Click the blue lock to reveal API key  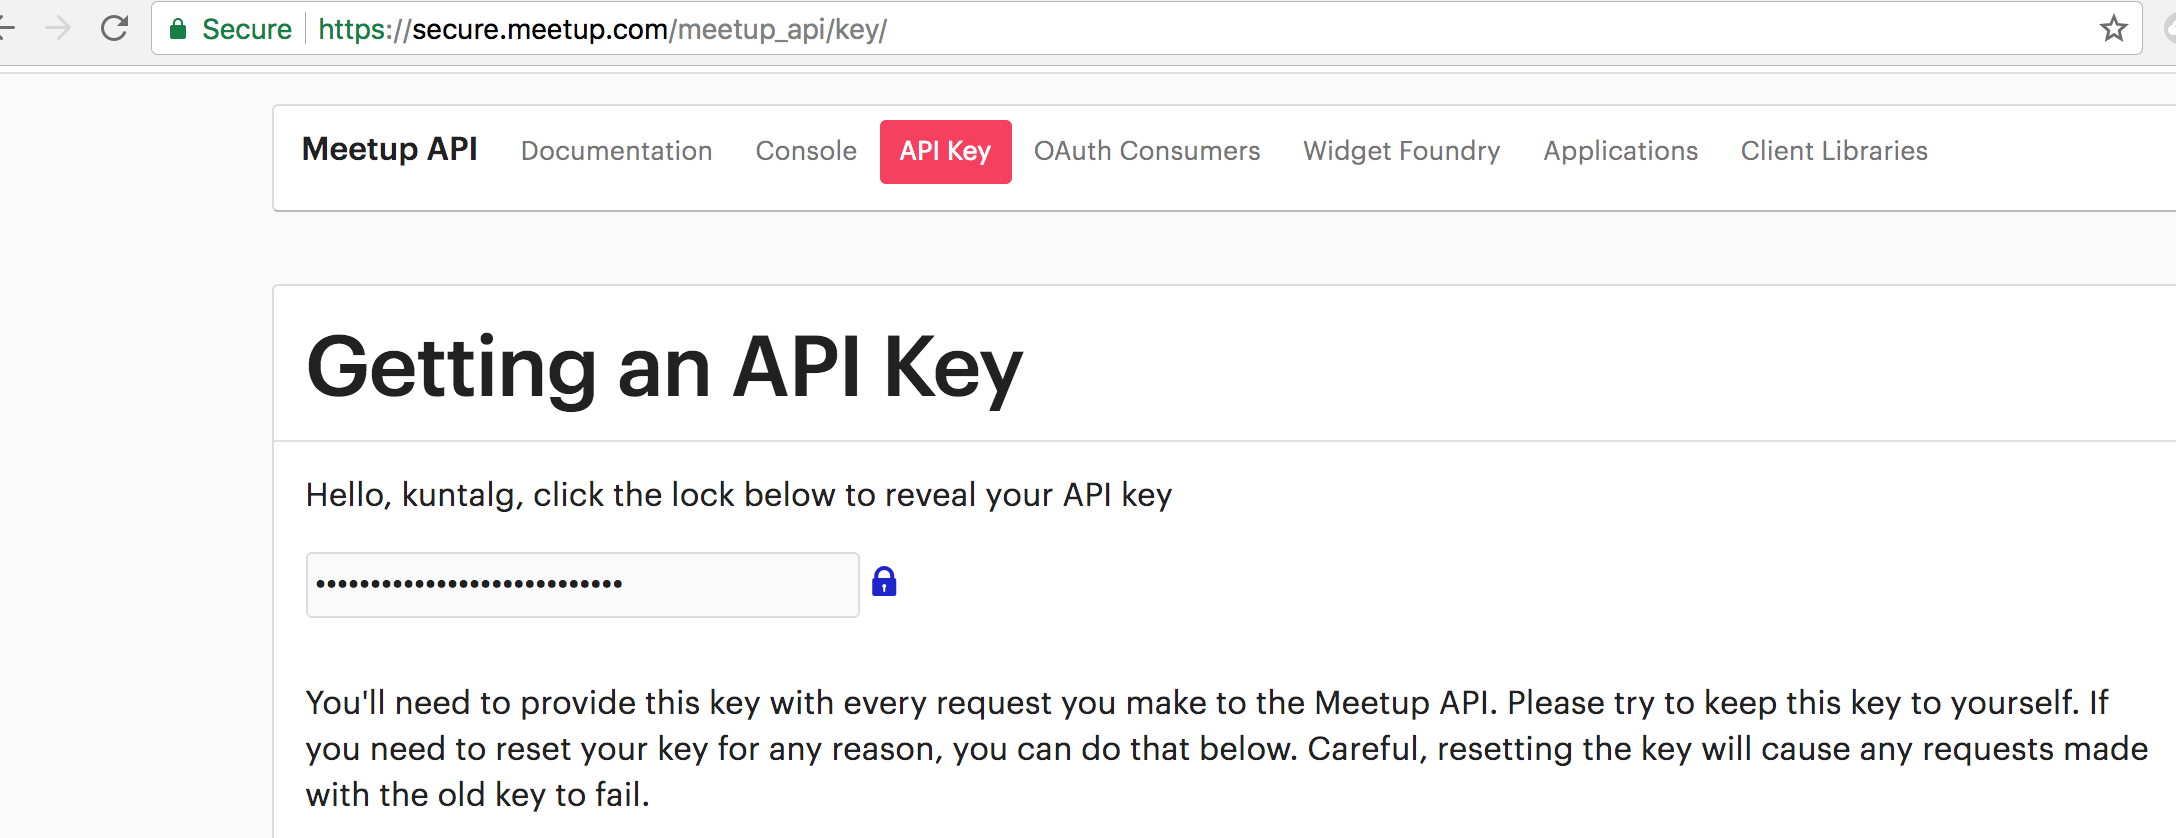coord(884,581)
